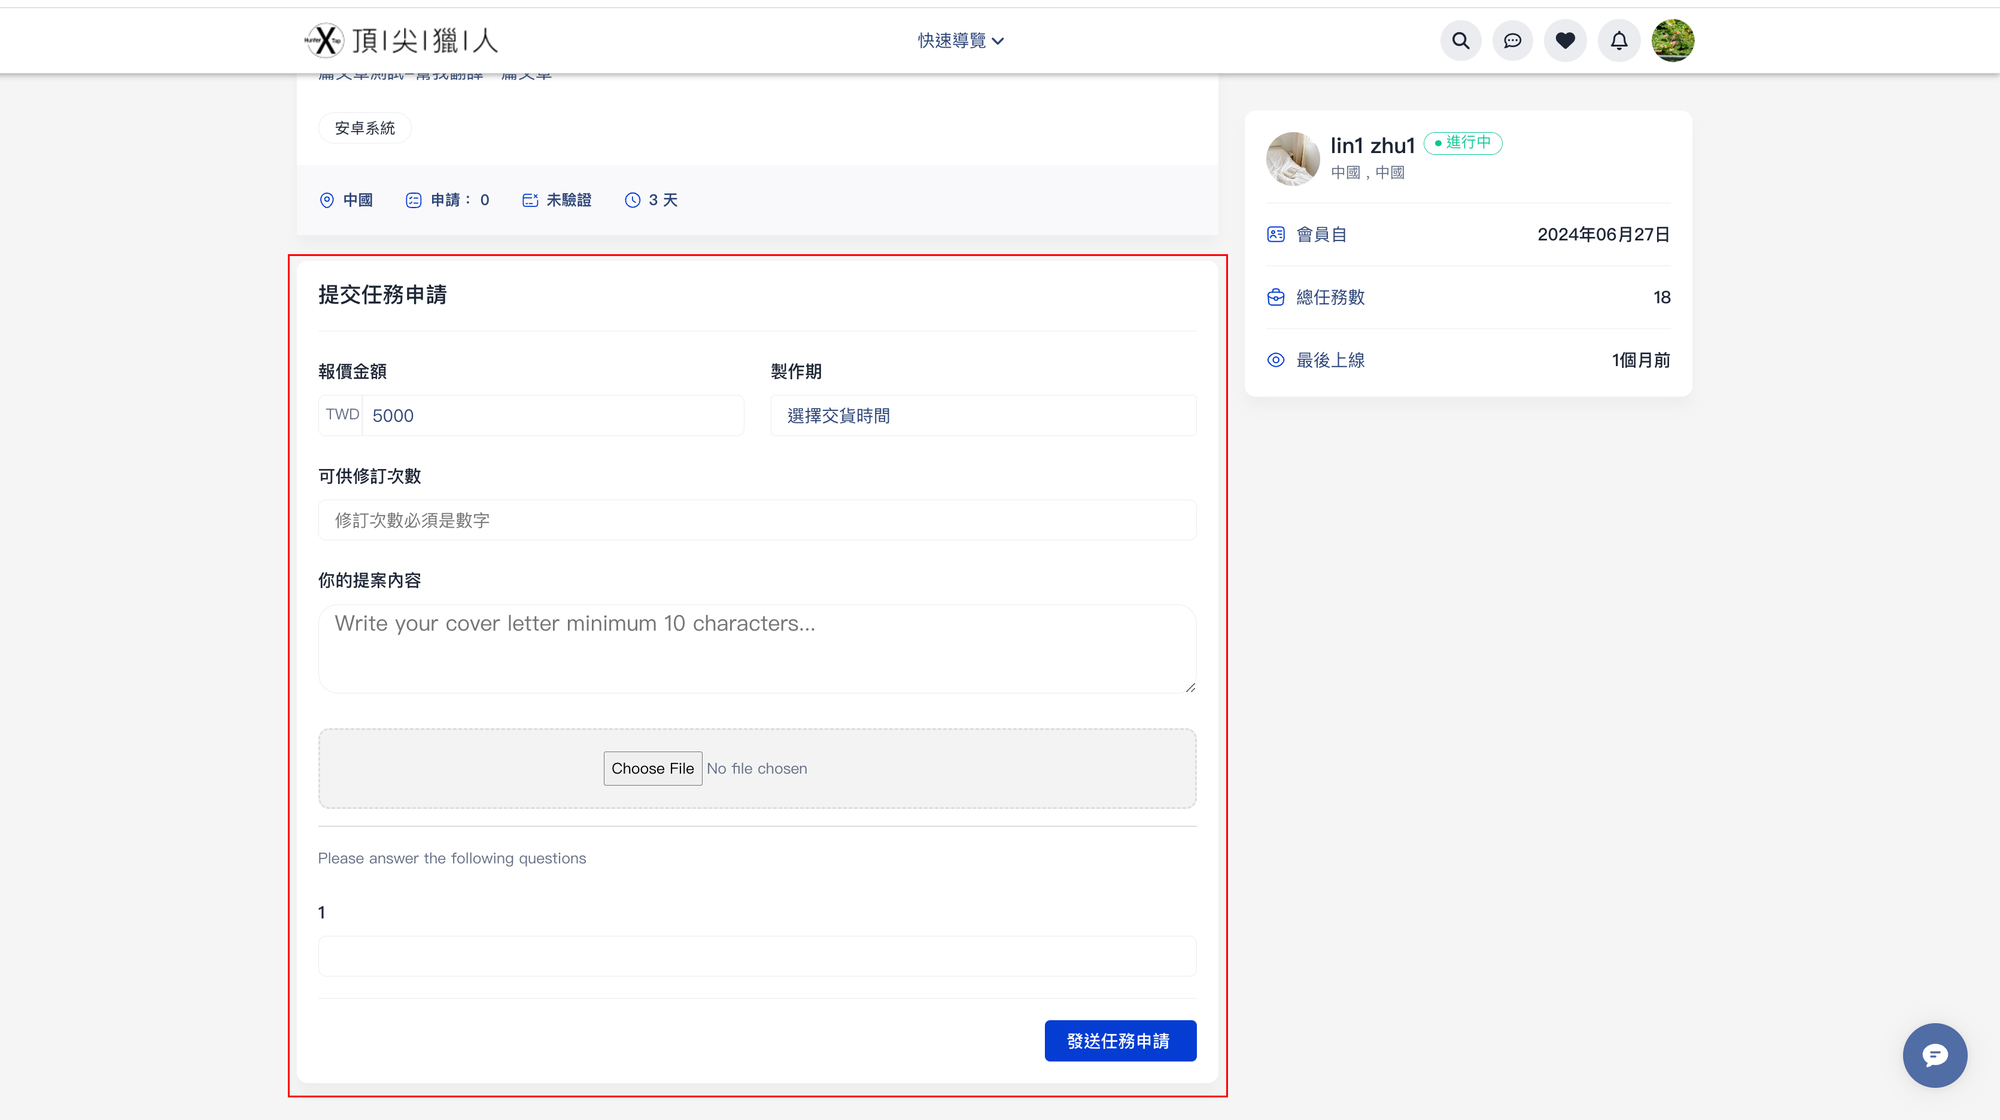
Task: Open the 選擇交貨時間 delivery time dropdown
Action: pos(982,415)
